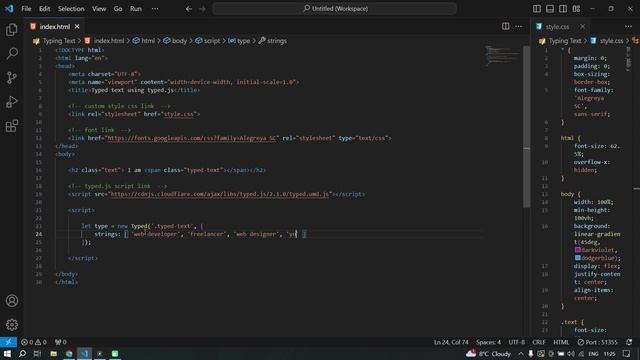Go back with the navigation arrow
Image resolution: width=640 pixels, height=360 pixels.
[189, 9]
